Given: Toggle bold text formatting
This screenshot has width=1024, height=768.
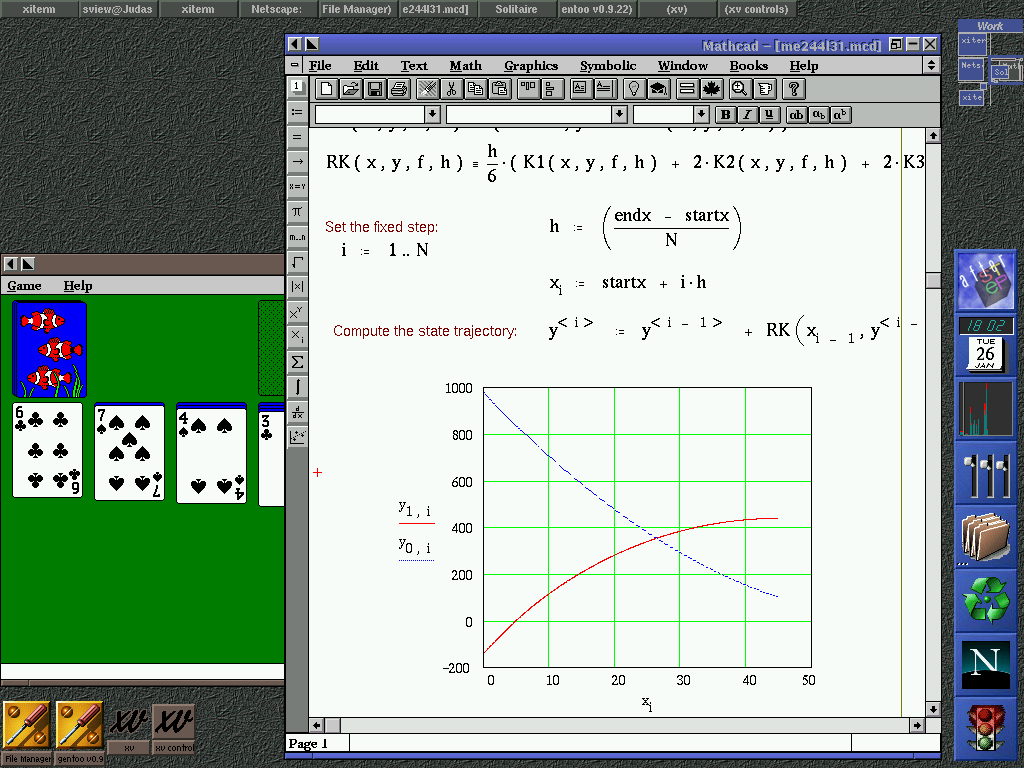Looking at the screenshot, I should [726, 115].
